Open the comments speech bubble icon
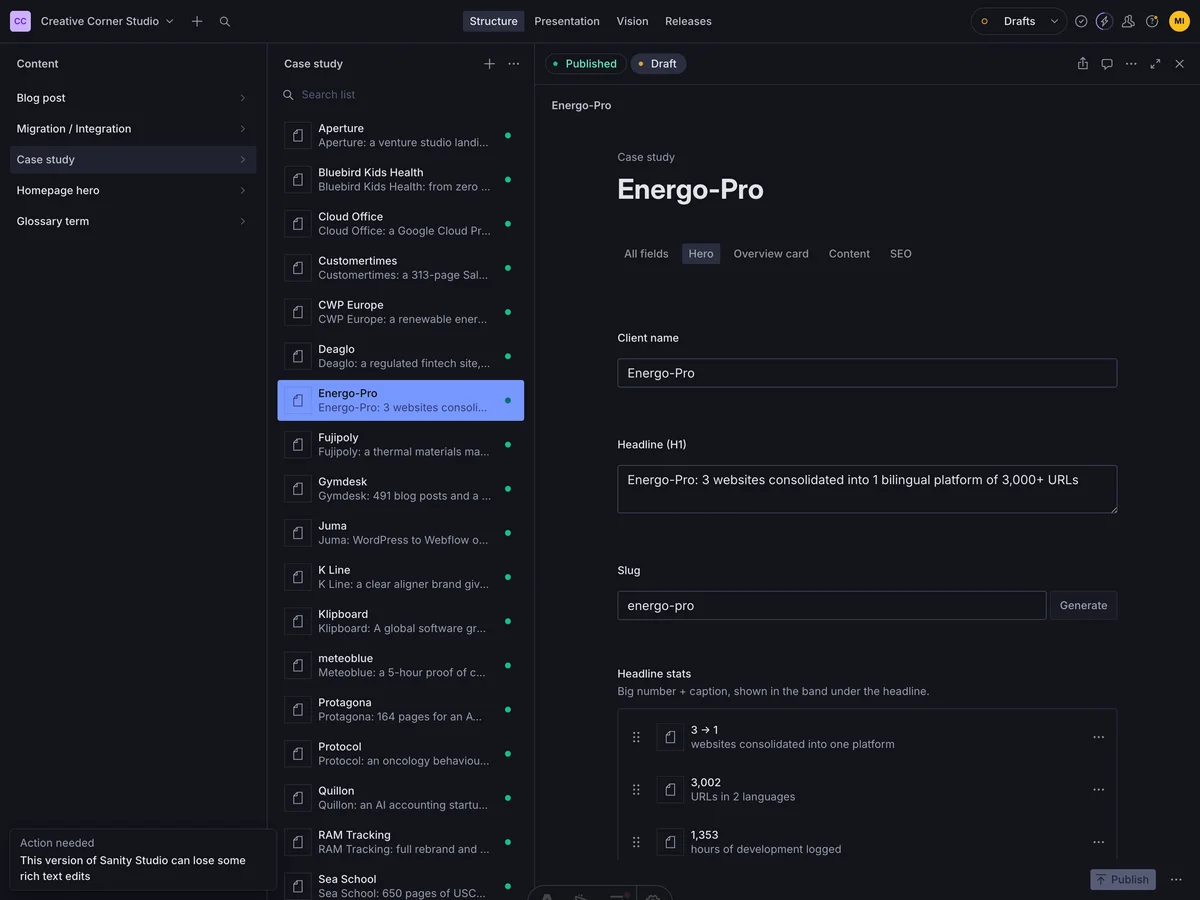The height and width of the screenshot is (900, 1200). pos(1107,64)
